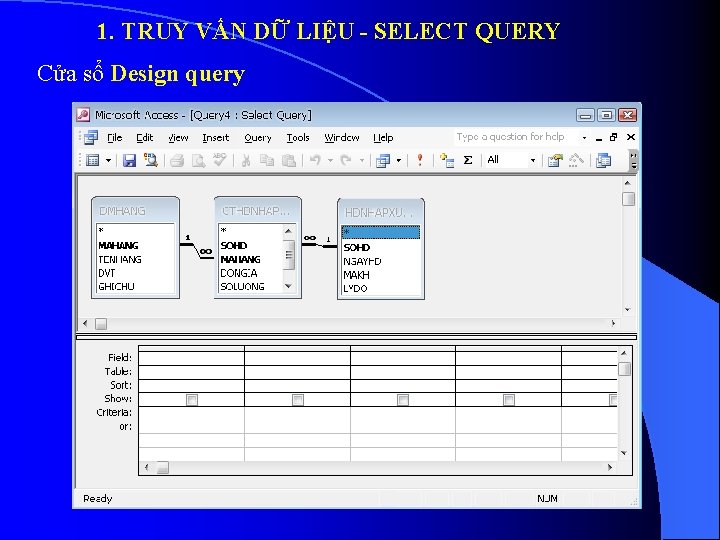The height and width of the screenshot is (540, 720).
Task: Select TENHANG field in DMHANG table
Action: click(x=119, y=259)
